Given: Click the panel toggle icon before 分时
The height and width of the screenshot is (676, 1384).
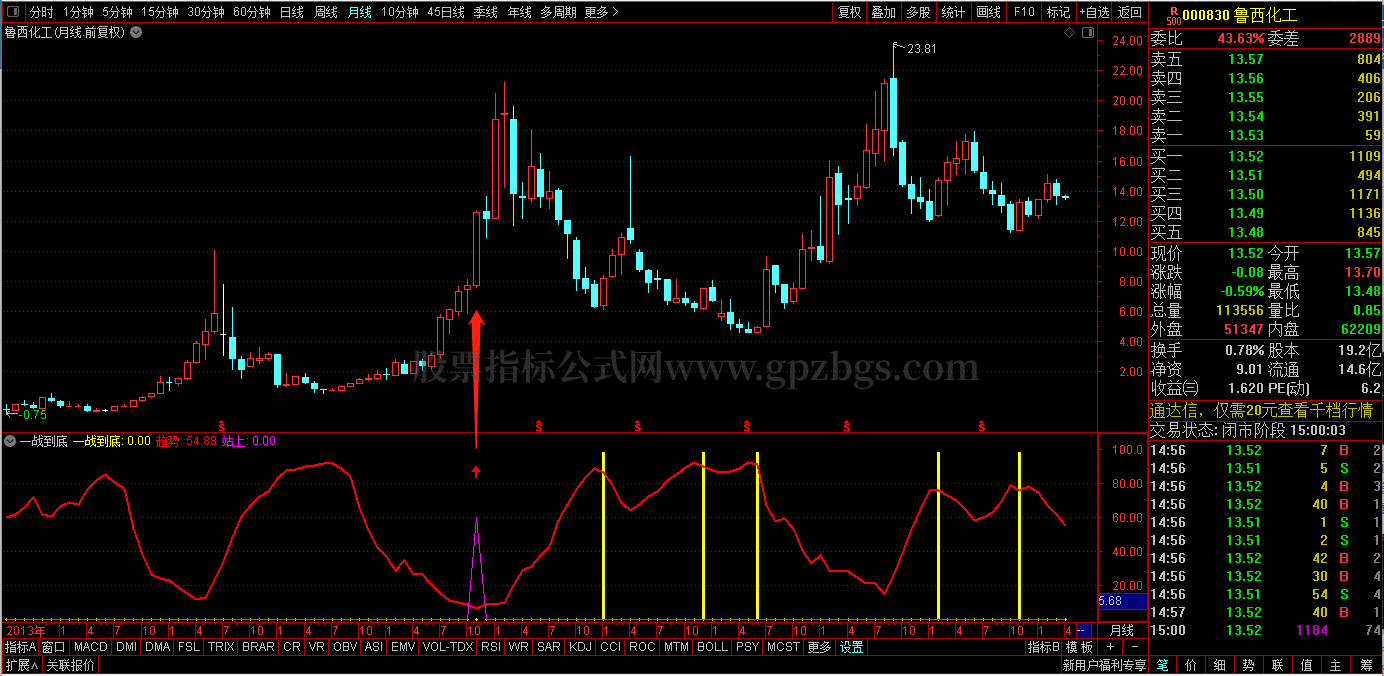Looking at the screenshot, I should point(13,12).
